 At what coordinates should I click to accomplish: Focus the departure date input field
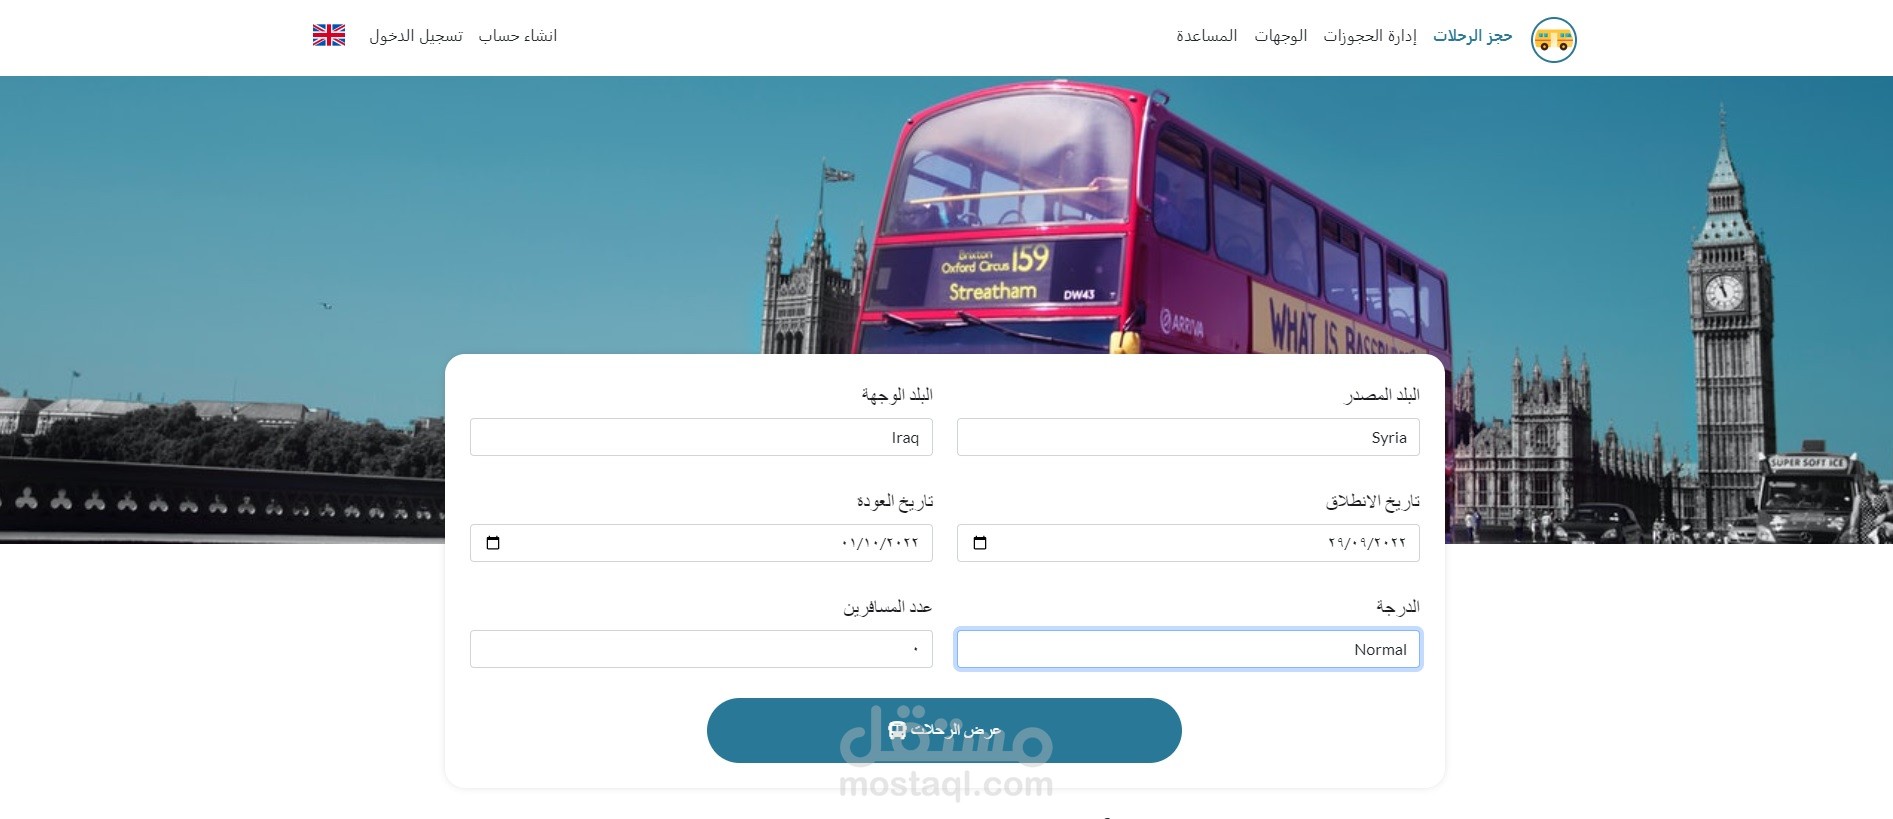(x=1188, y=543)
